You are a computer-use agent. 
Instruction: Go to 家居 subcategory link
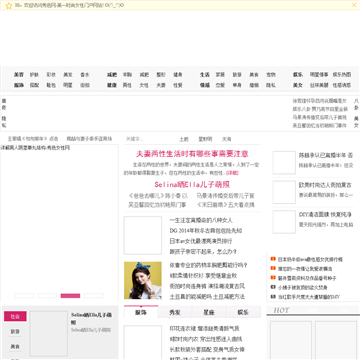[x=220, y=75]
